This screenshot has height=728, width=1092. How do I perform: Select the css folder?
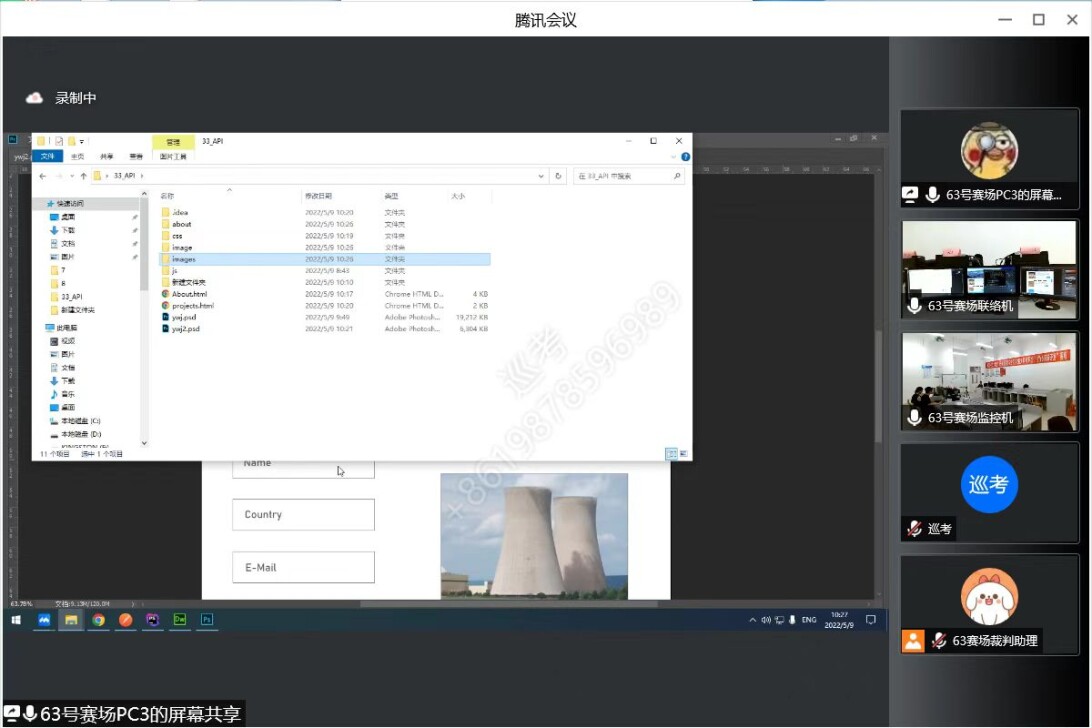(x=325, y=236)
